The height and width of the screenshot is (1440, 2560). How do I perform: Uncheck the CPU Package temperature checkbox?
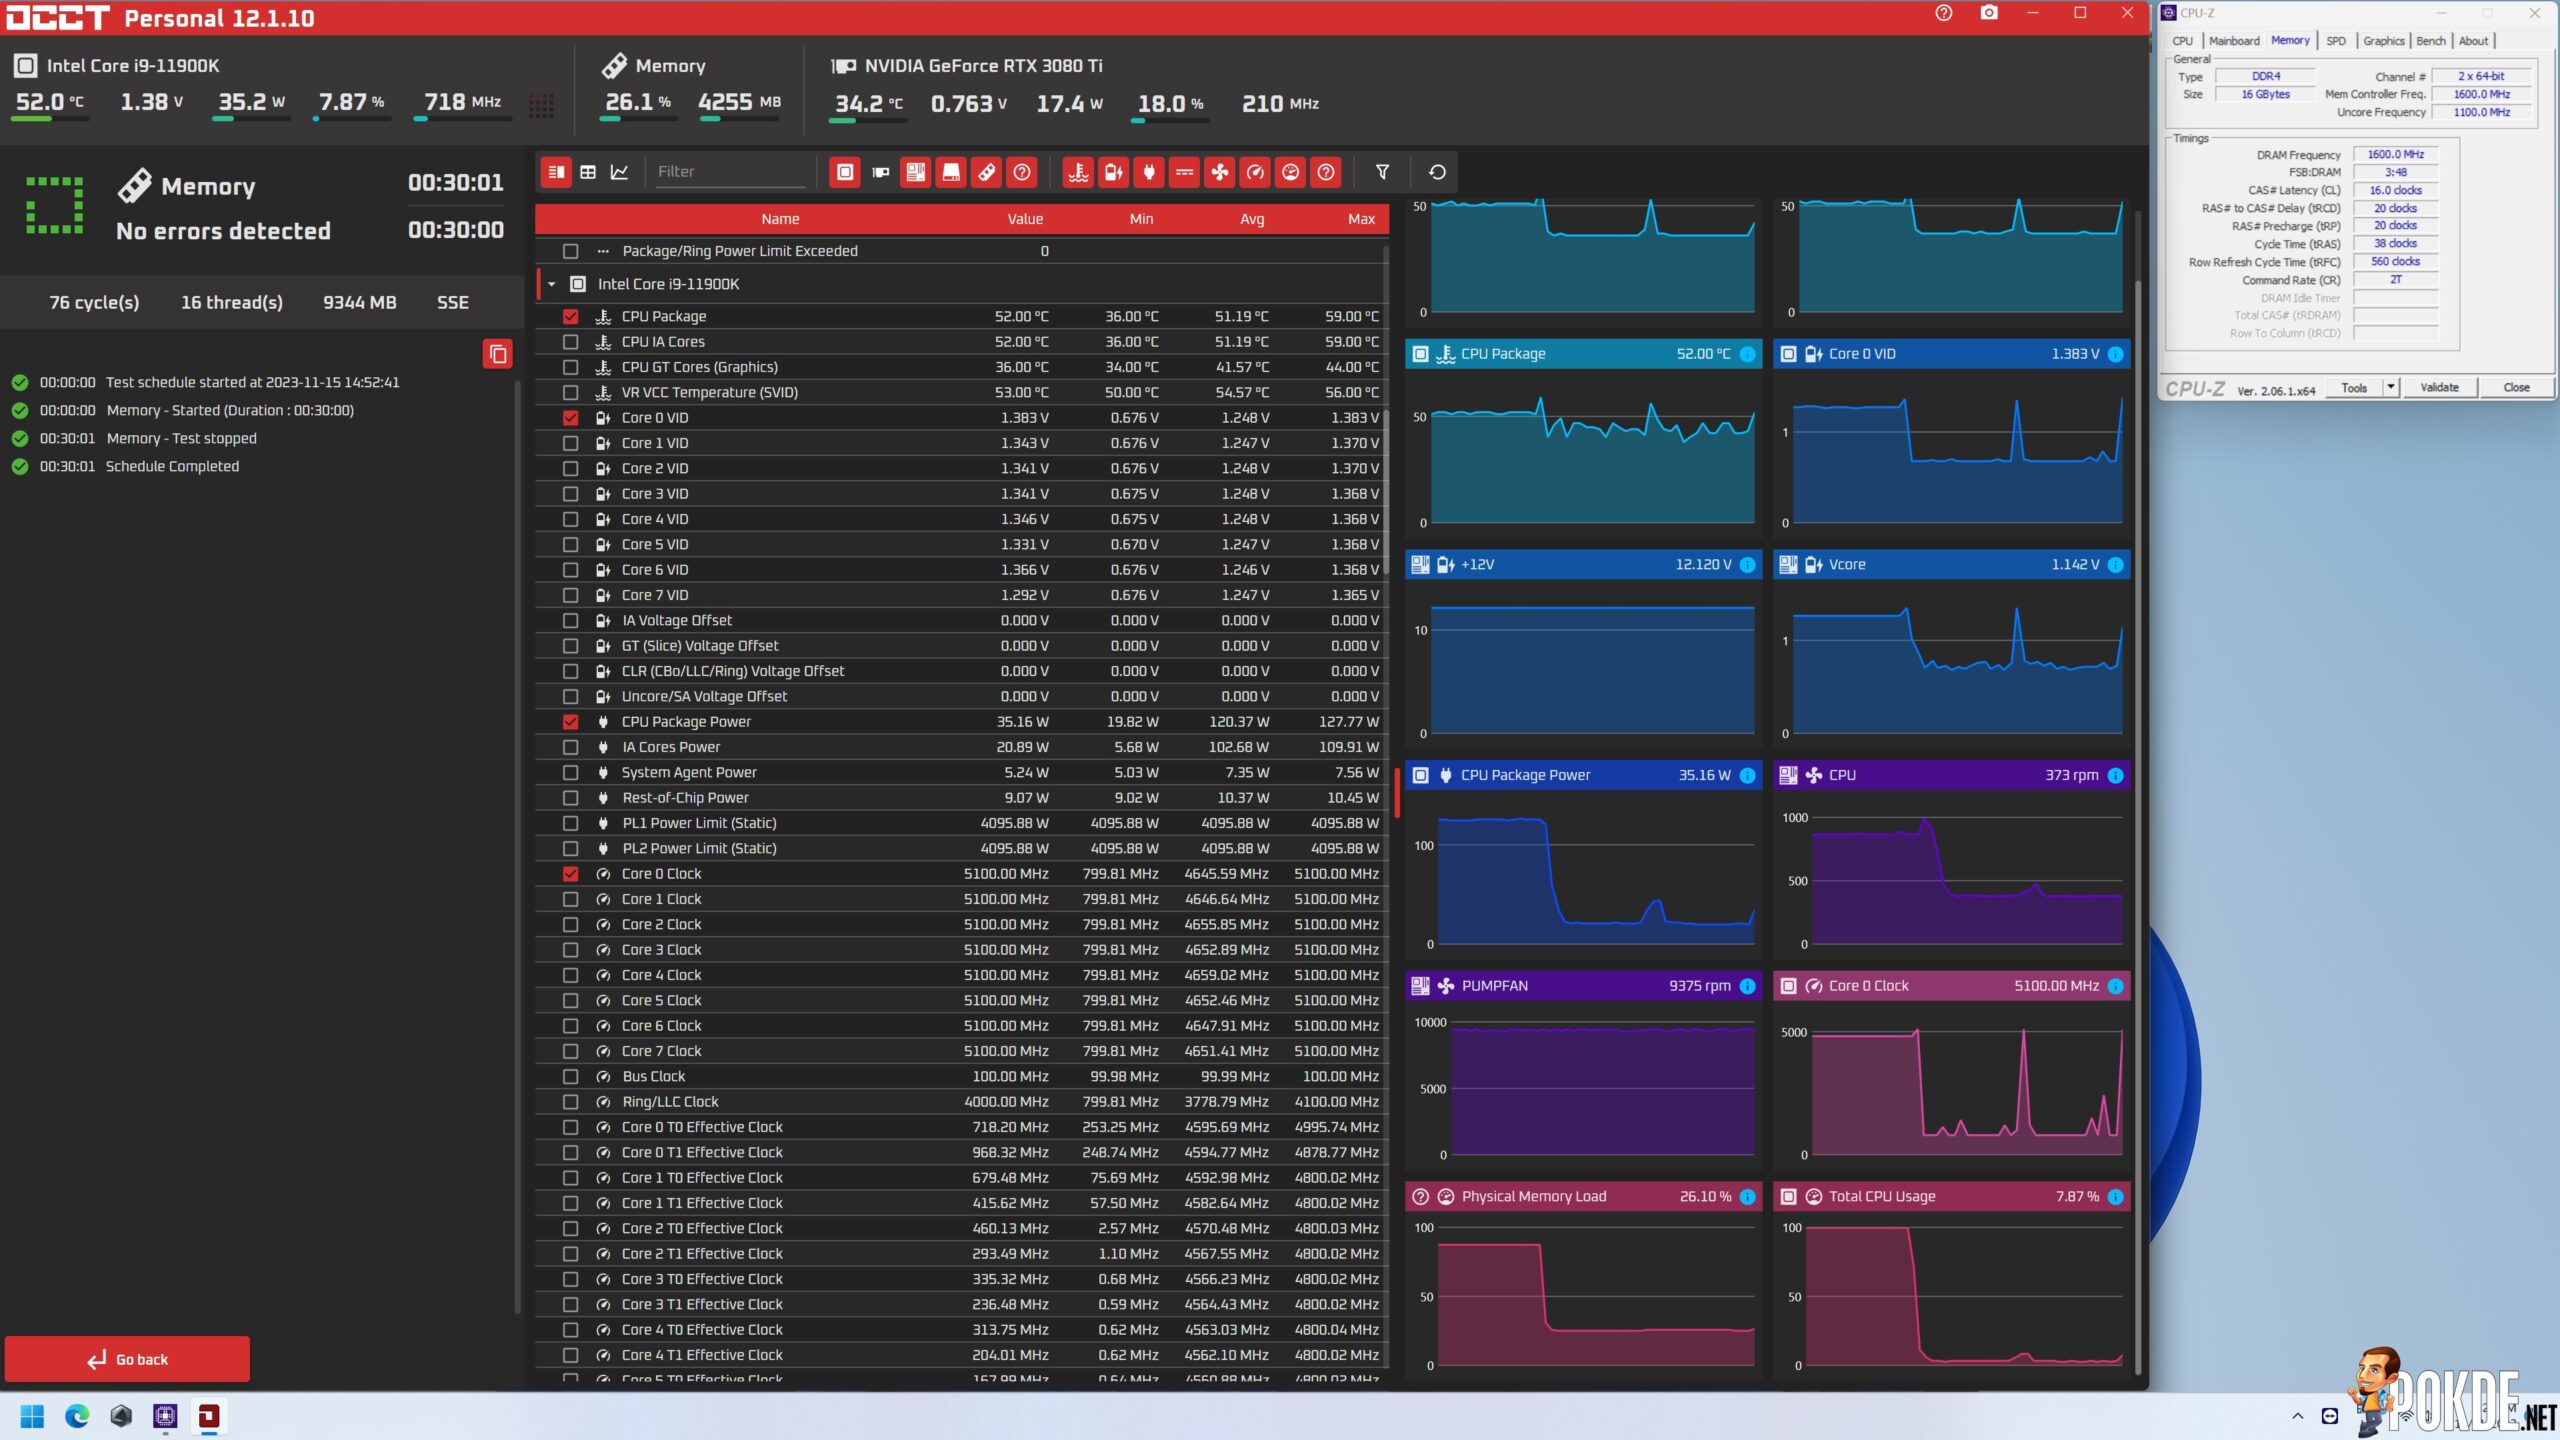[570, 316]
